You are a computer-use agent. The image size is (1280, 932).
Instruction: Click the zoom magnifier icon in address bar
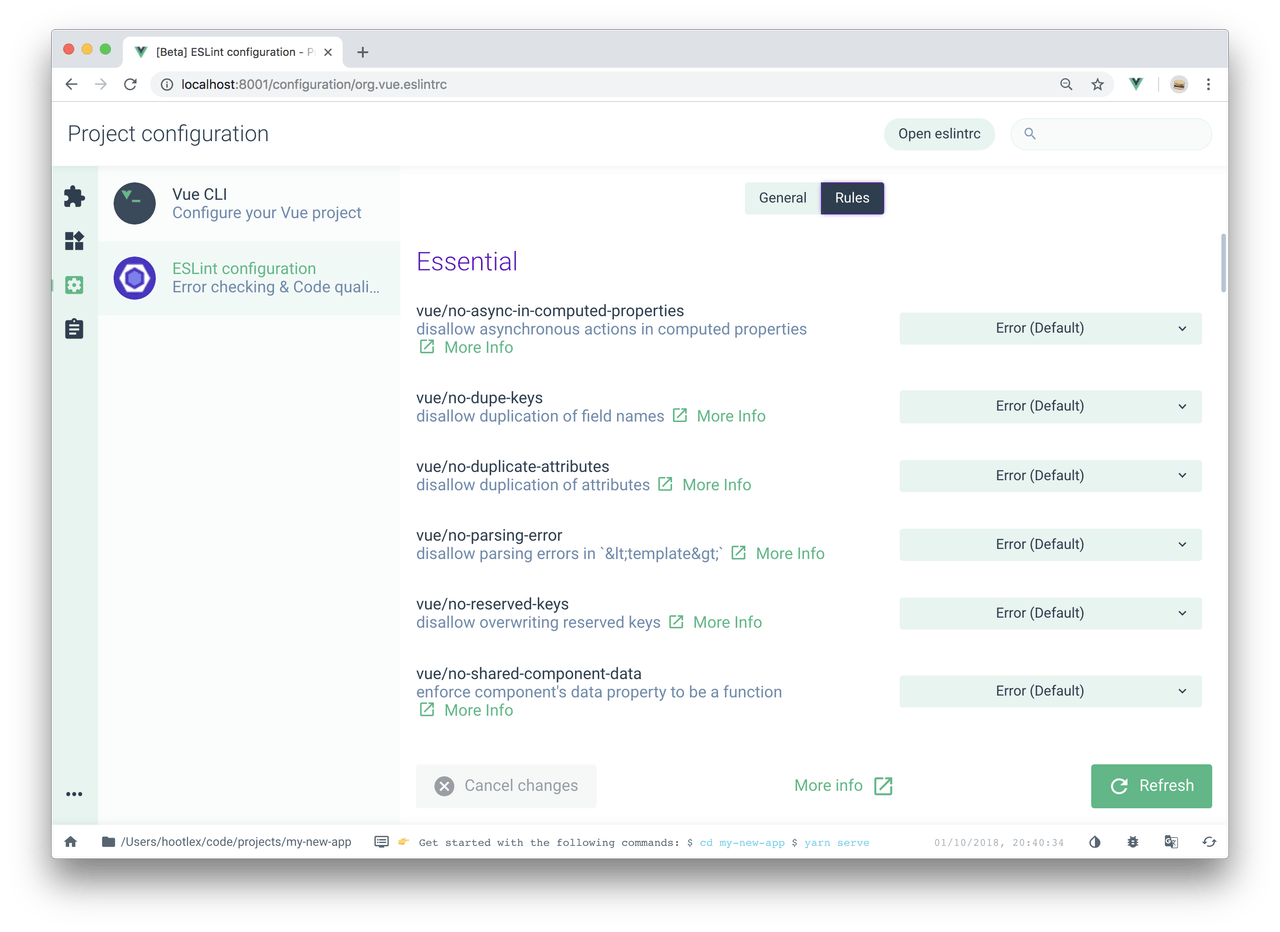[x=1066, y=84]
